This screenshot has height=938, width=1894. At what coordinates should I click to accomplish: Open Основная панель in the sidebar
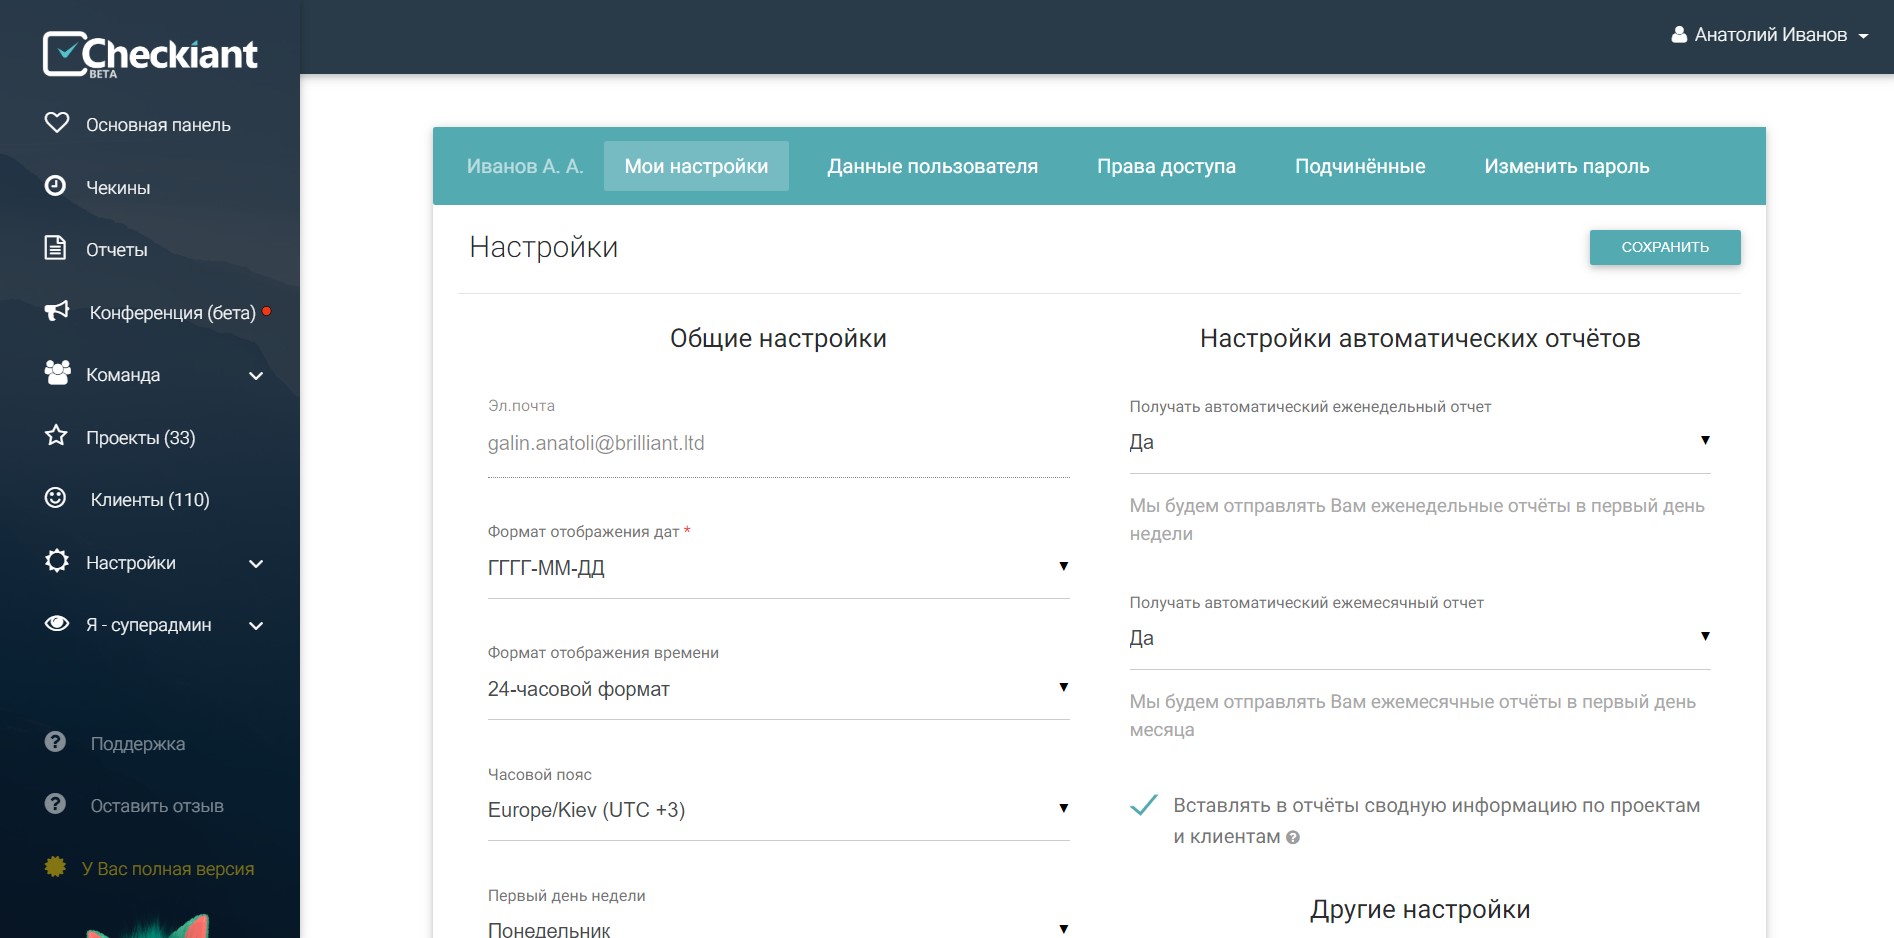[x=158, y=125]
